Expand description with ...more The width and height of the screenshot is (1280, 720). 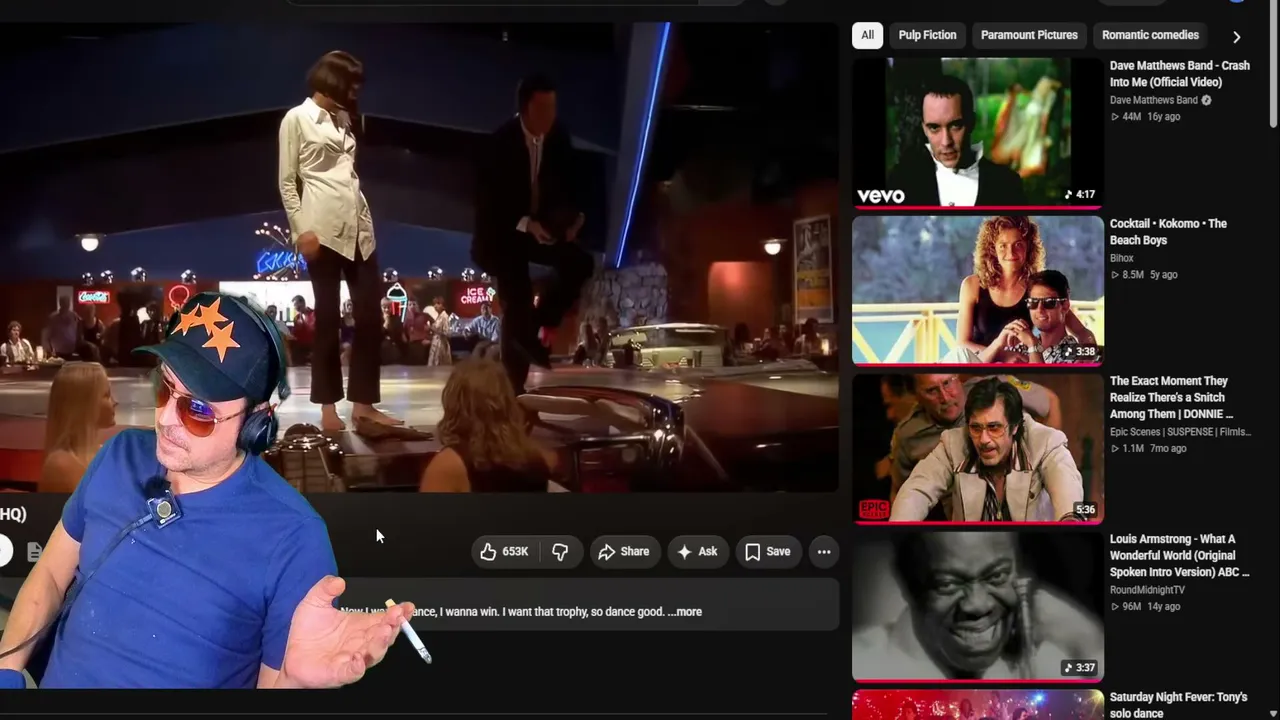point(685,612)
